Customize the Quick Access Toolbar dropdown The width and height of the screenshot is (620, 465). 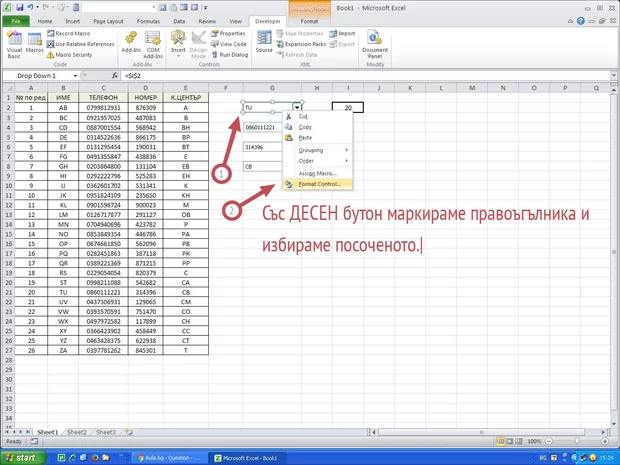[x=206, y=8]
